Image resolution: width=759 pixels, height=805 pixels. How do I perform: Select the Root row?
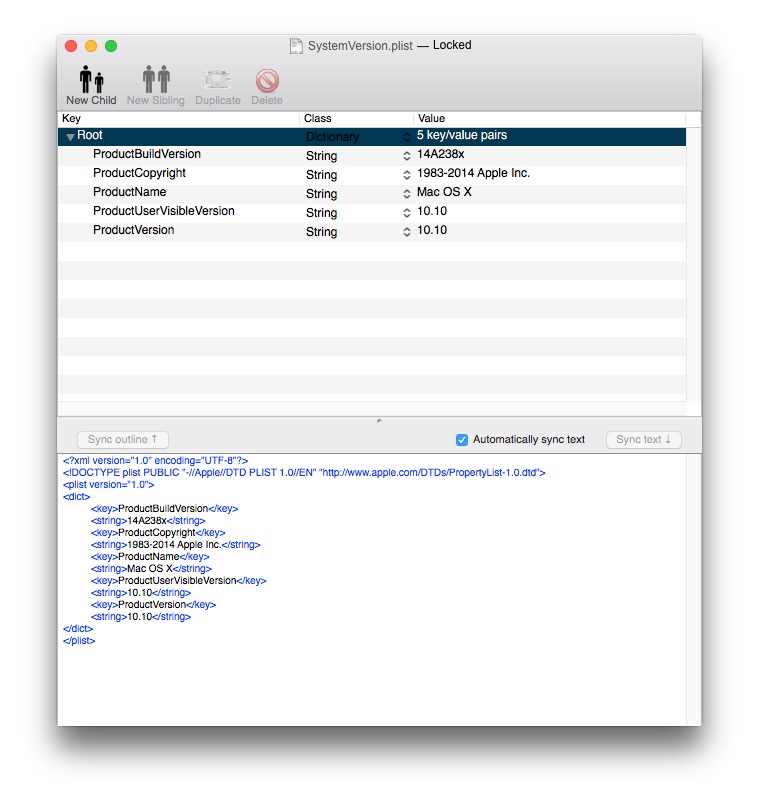[x=372, y=137]
